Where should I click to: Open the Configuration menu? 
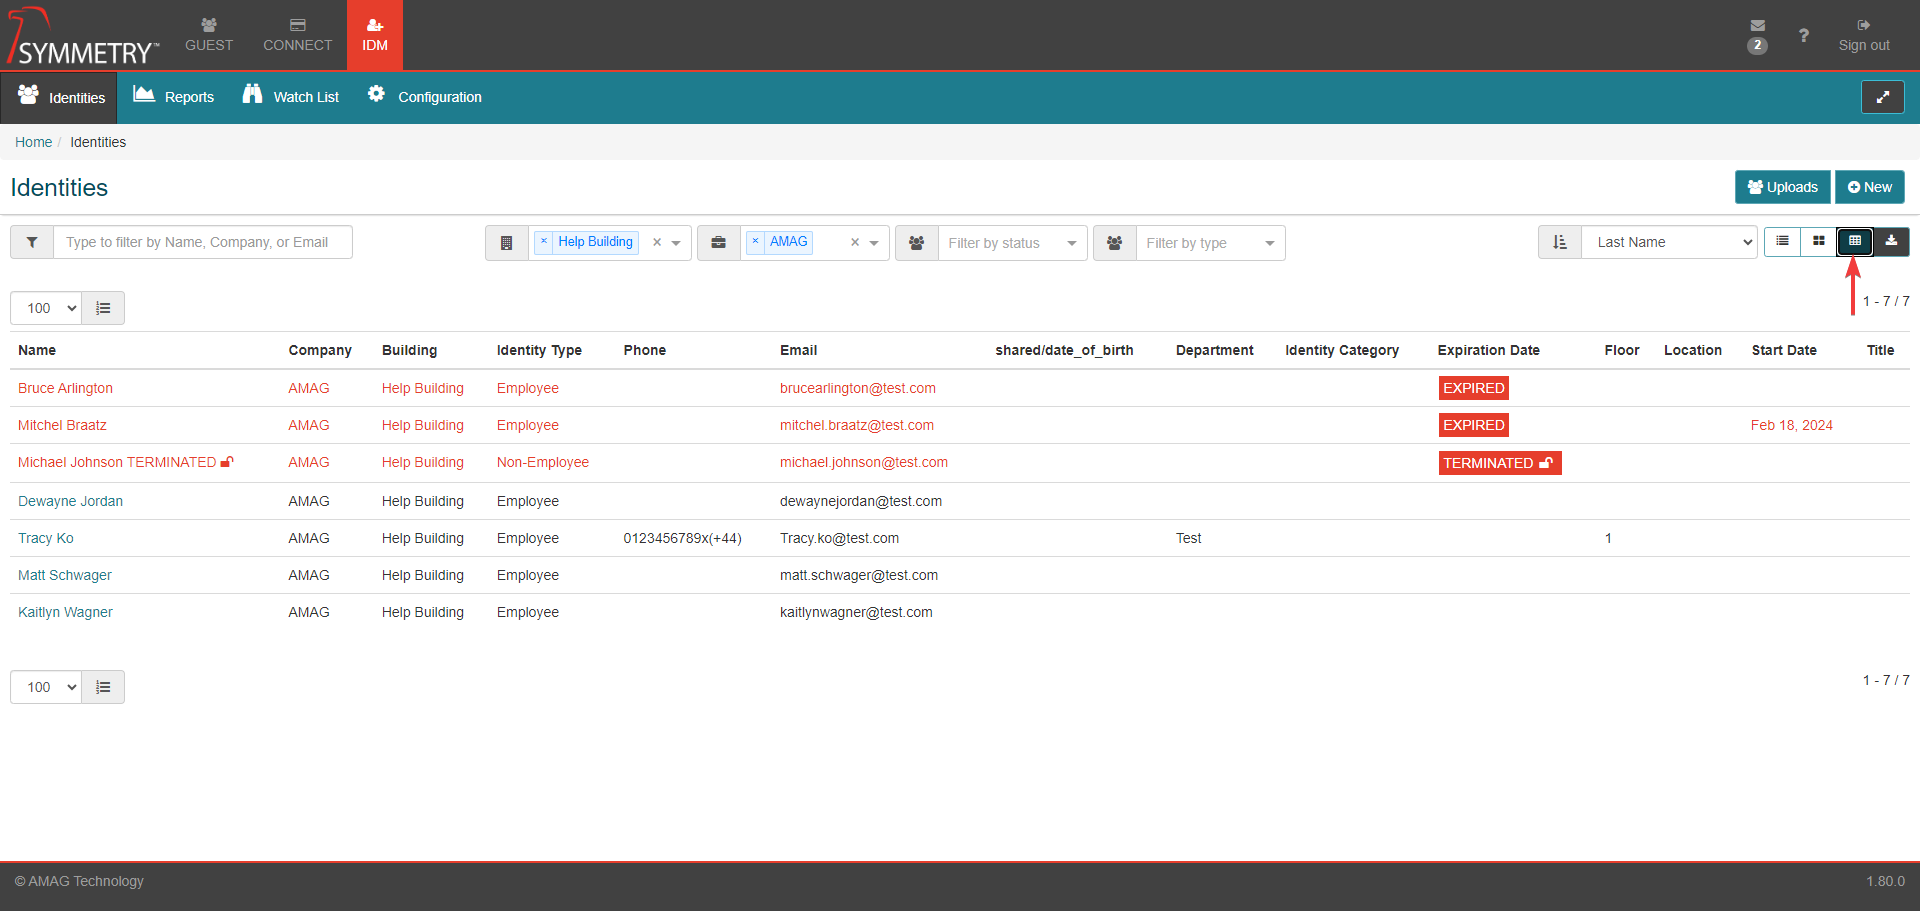coord(425,97)
